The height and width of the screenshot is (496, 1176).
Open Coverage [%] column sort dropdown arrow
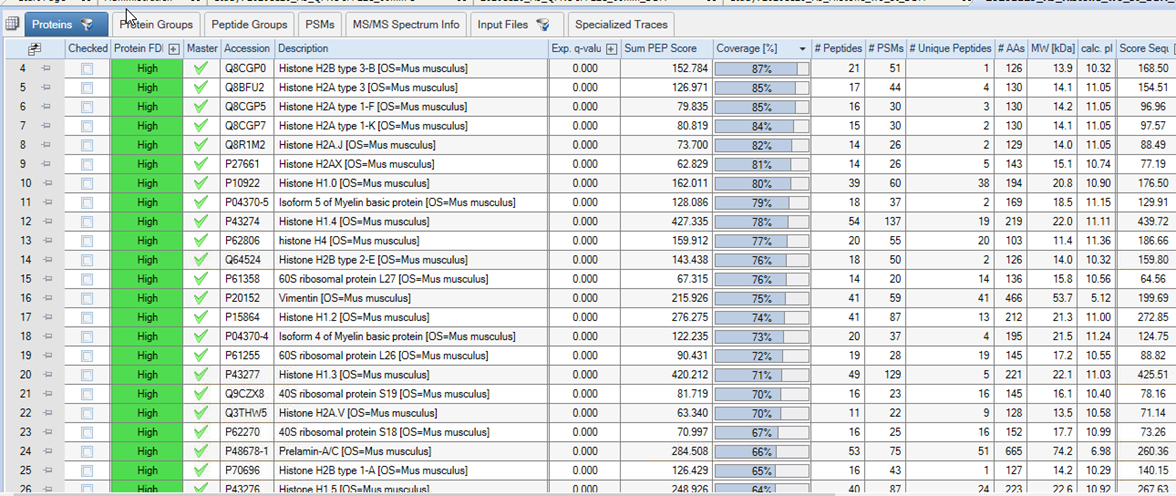[x=802, y=49]
